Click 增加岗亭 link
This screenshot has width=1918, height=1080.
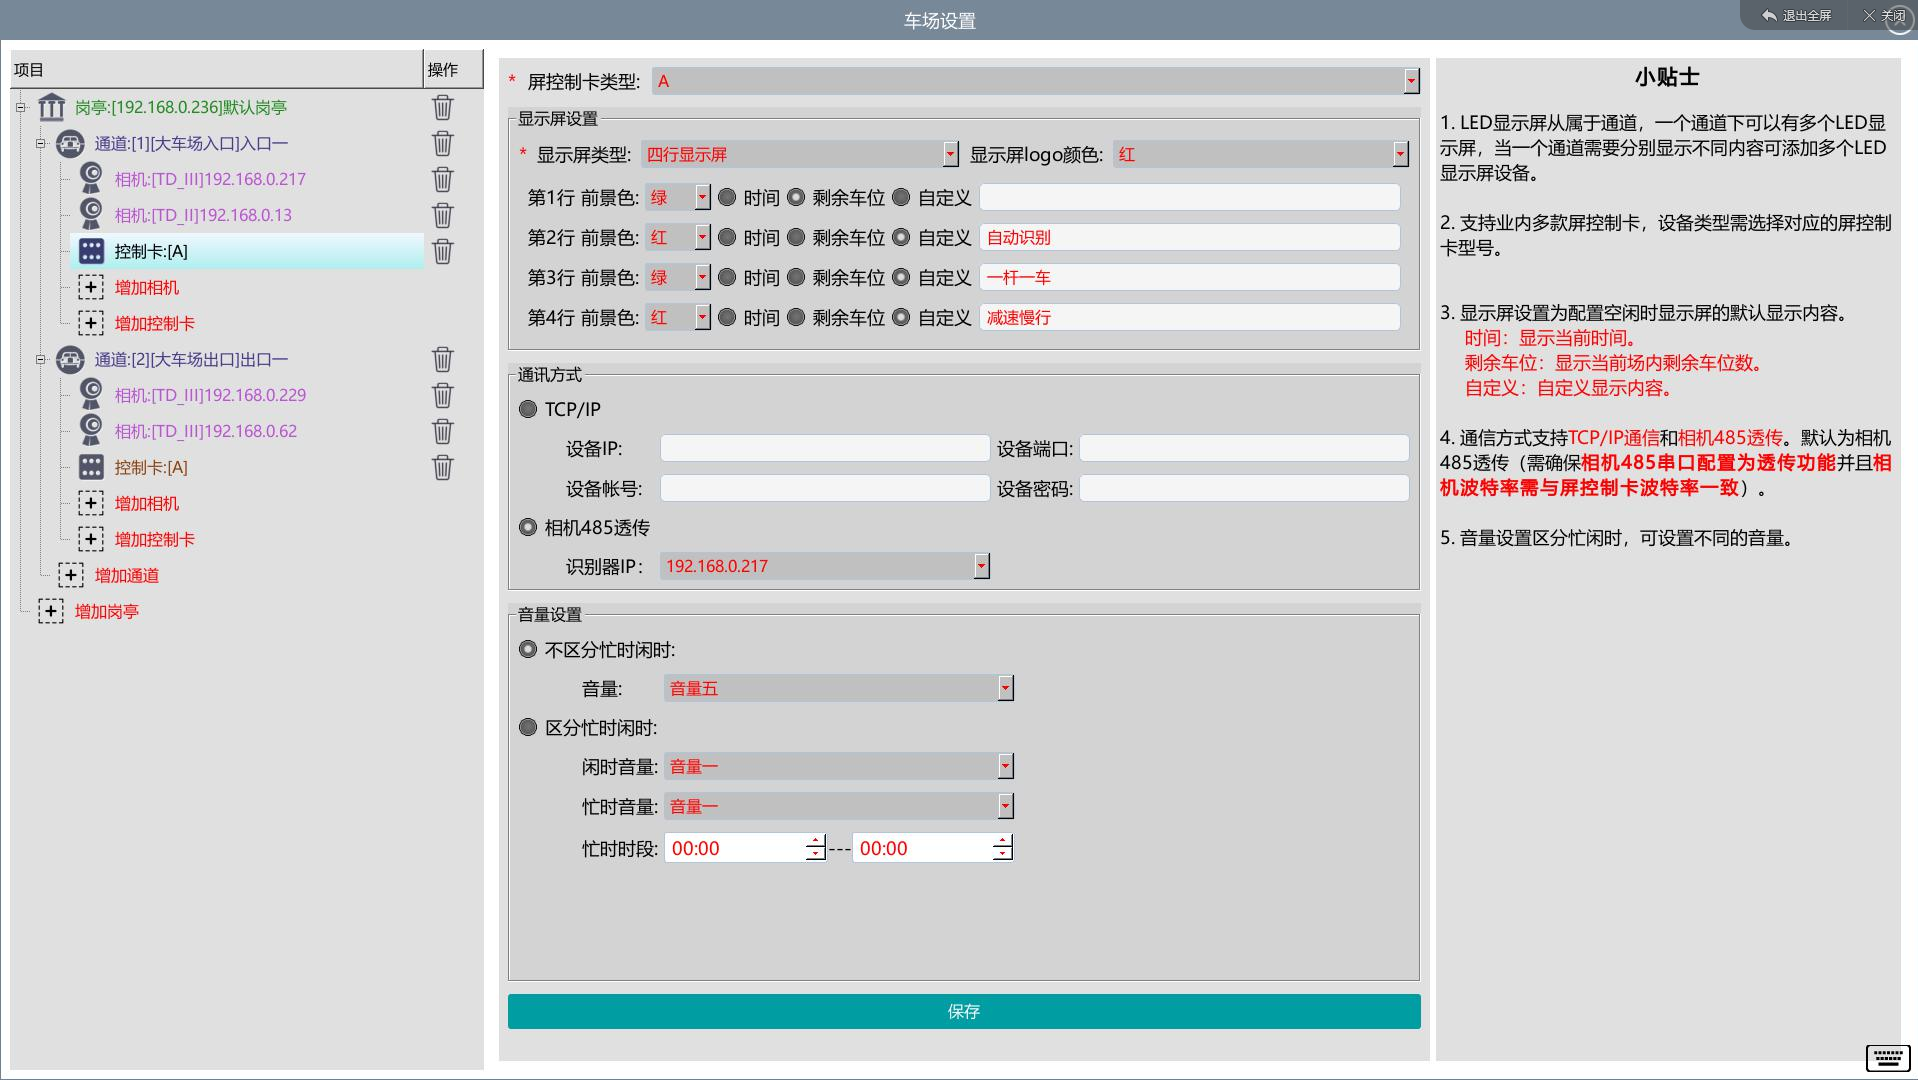[107, 611]
